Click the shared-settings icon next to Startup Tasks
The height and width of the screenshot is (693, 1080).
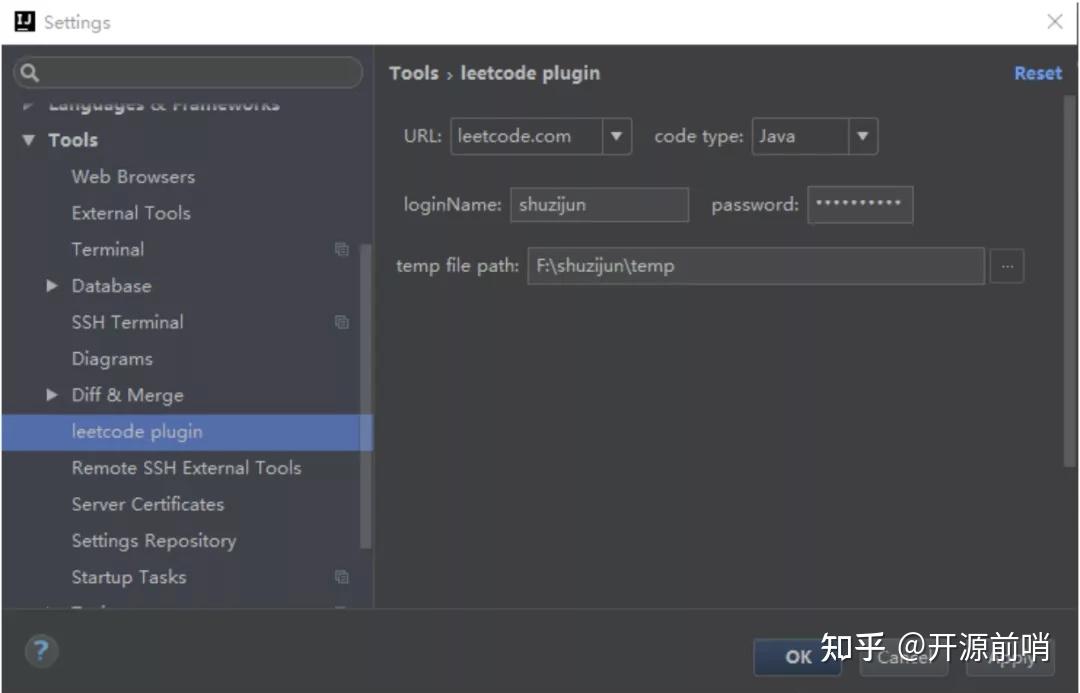point(342,577)
